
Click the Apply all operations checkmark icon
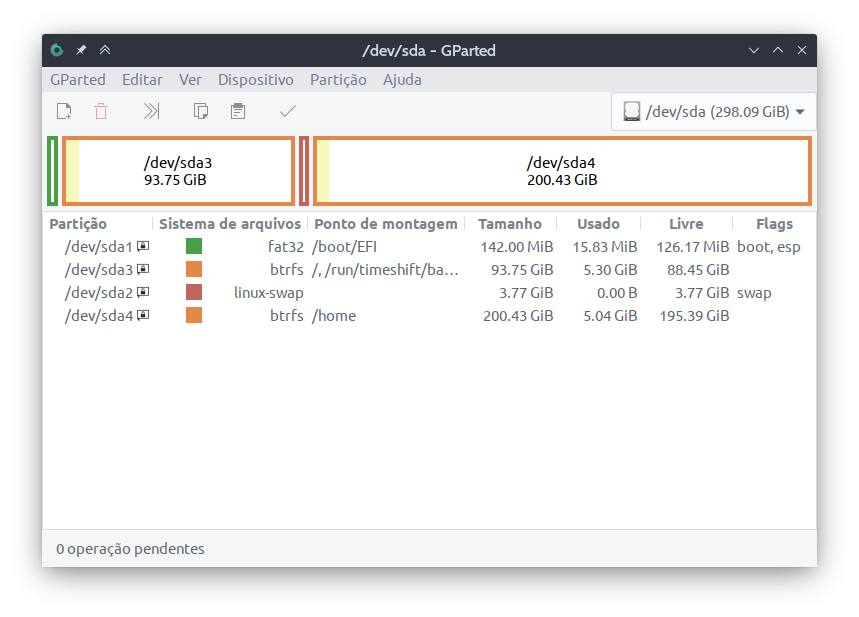click(288, 111)
